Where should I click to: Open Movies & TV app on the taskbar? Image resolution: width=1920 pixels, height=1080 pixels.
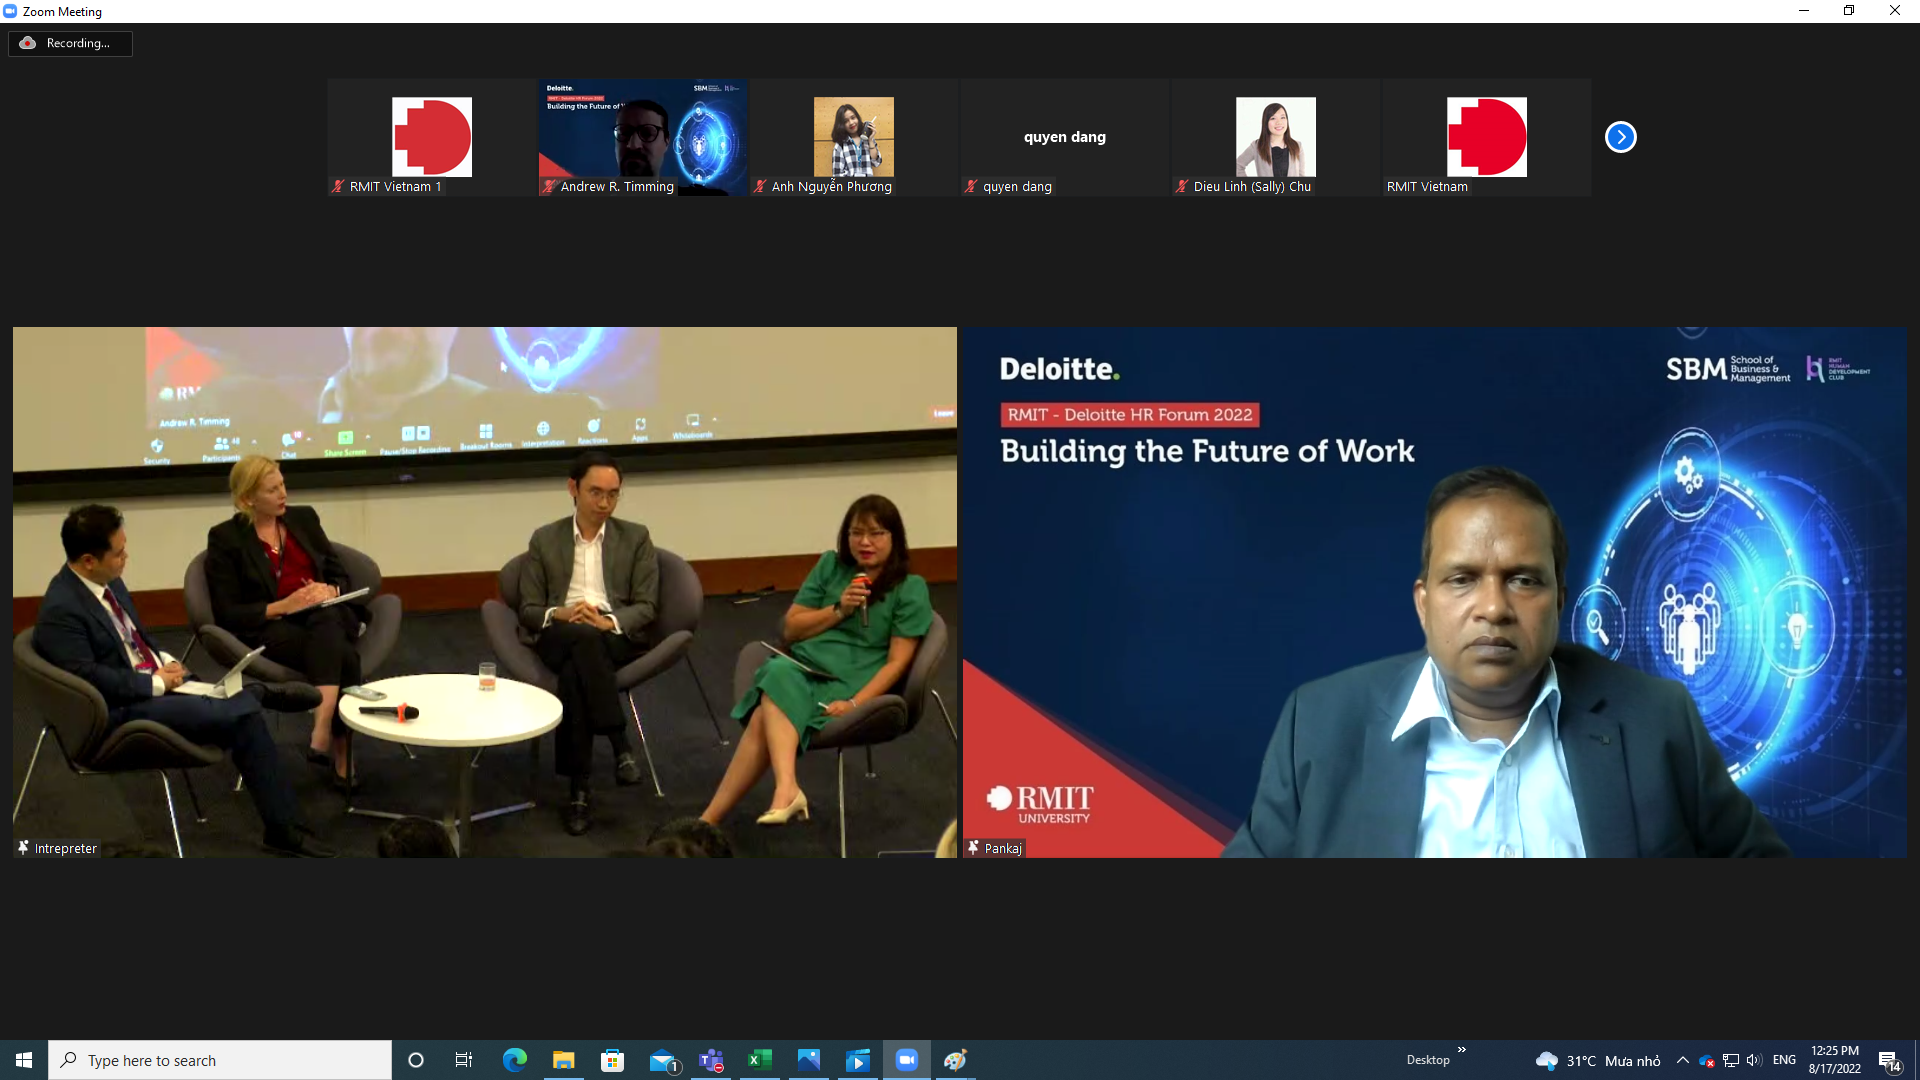point(858,1060)
